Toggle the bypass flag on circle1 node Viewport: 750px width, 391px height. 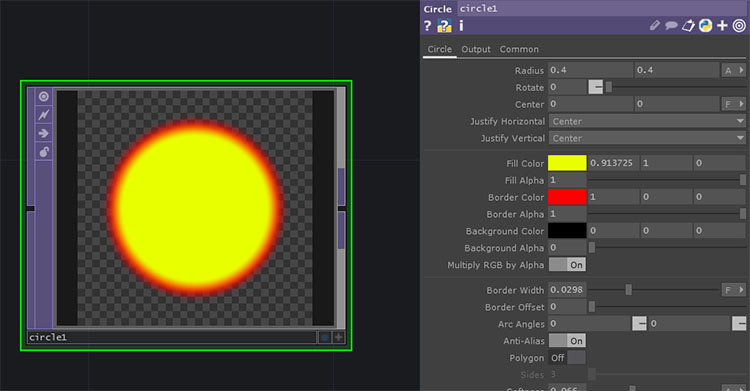pos(44,115)
